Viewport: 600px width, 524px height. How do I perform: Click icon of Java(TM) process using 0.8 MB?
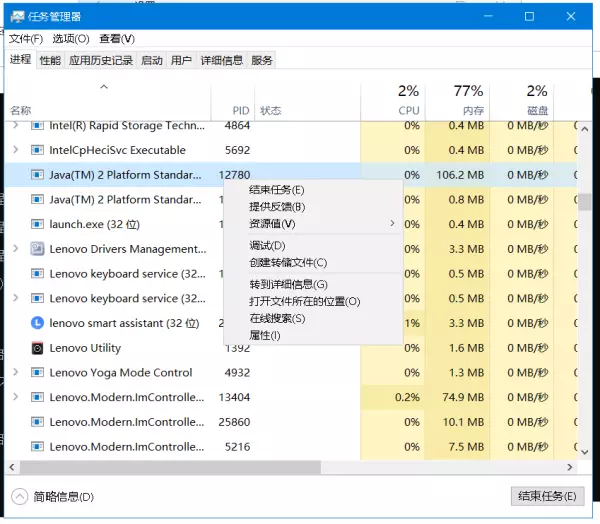pos(37,199)
